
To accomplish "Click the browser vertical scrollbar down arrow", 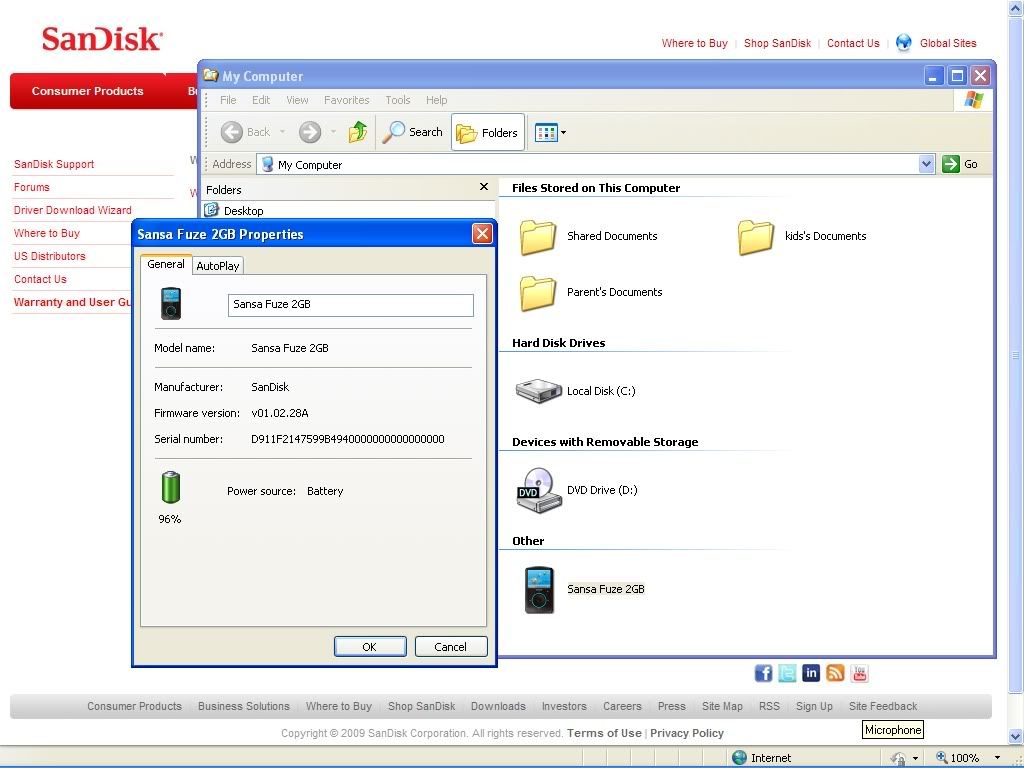I will [x=1017, y=737].
